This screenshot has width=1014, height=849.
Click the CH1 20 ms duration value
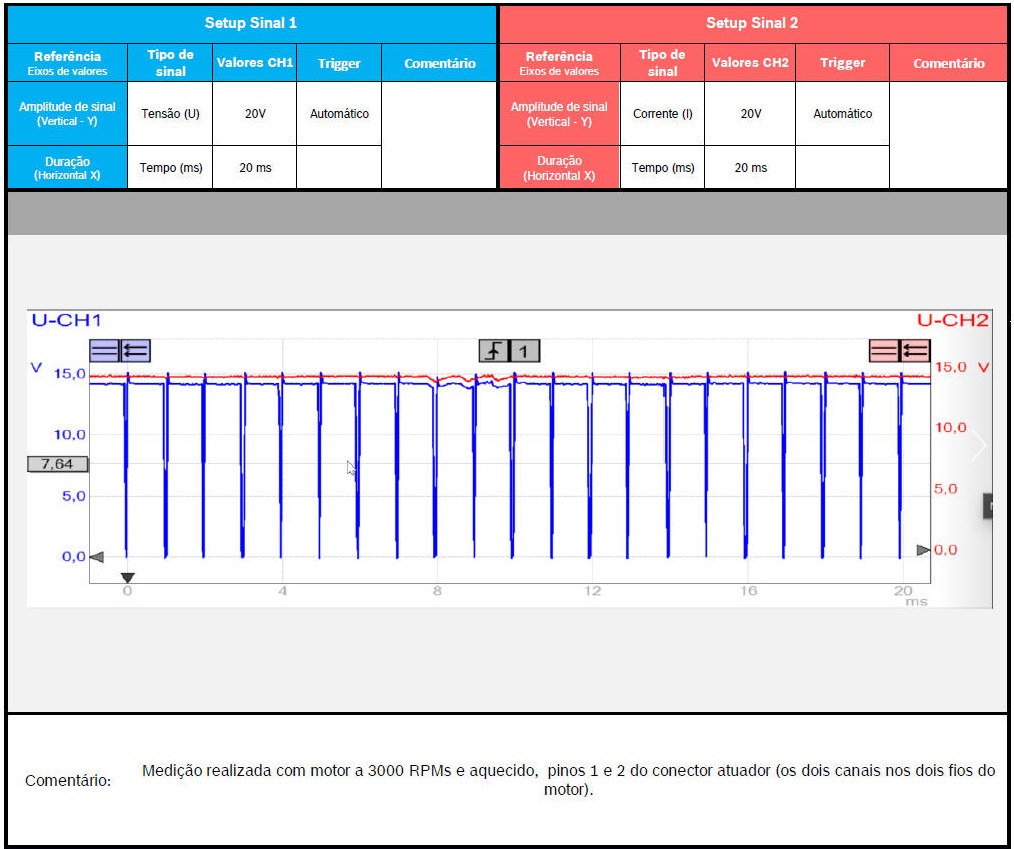point(255,168)
